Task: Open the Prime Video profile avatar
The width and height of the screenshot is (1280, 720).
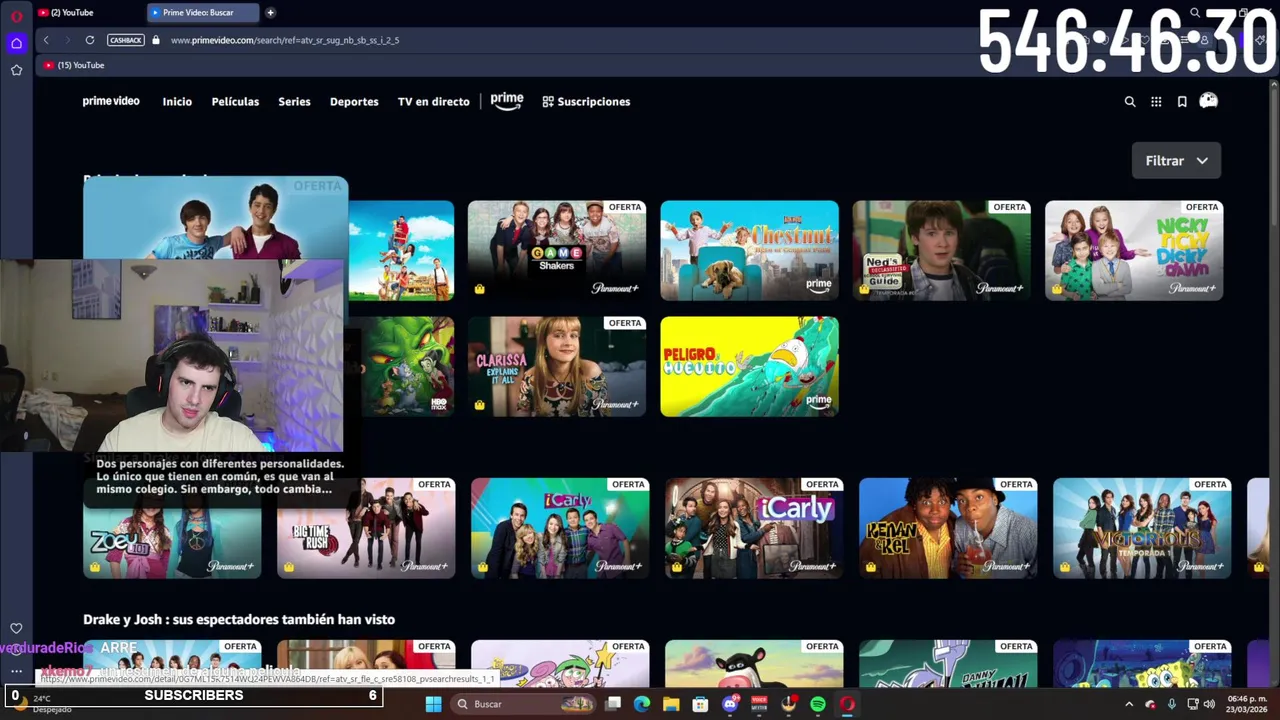Action: pos(1208,100)
